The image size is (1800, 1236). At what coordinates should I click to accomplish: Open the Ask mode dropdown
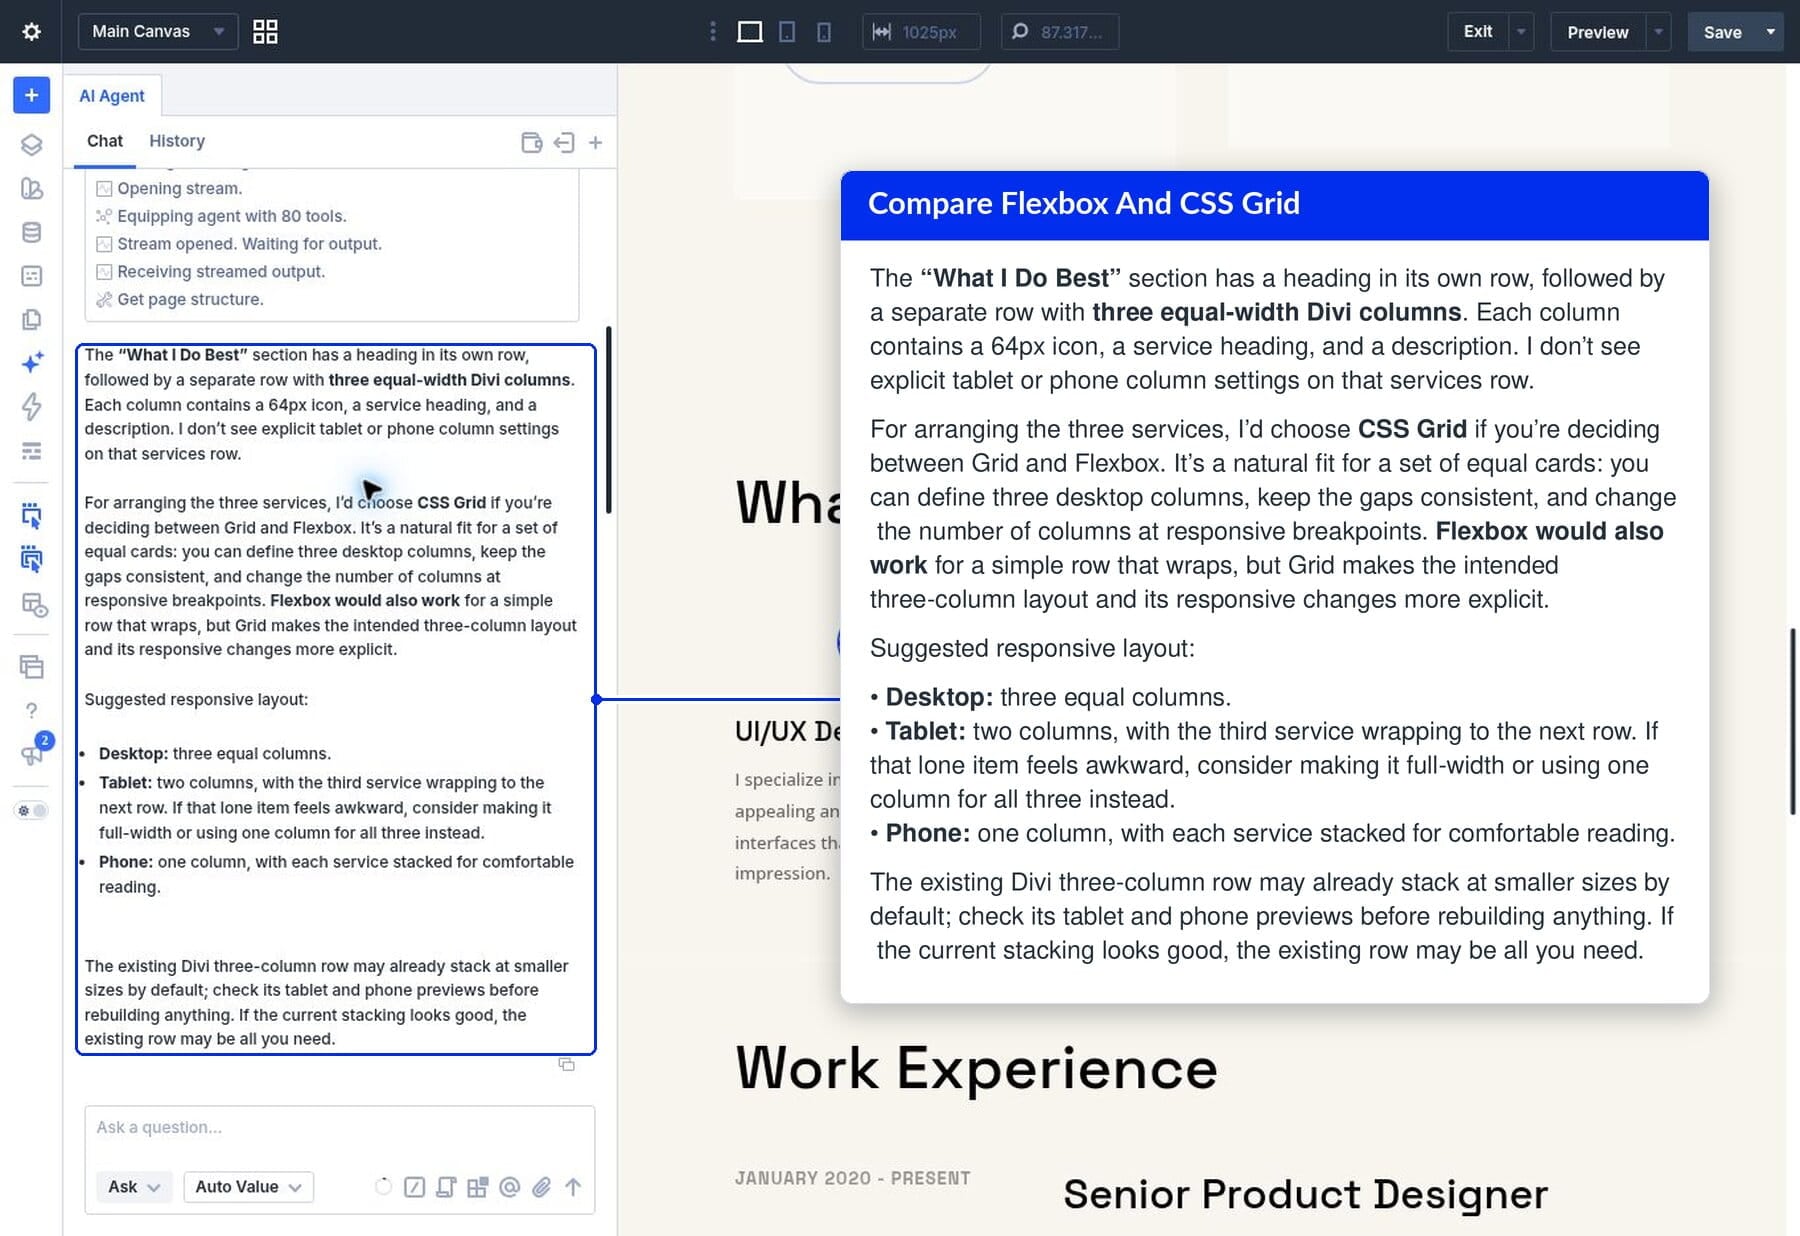[x=134, y=1187]
